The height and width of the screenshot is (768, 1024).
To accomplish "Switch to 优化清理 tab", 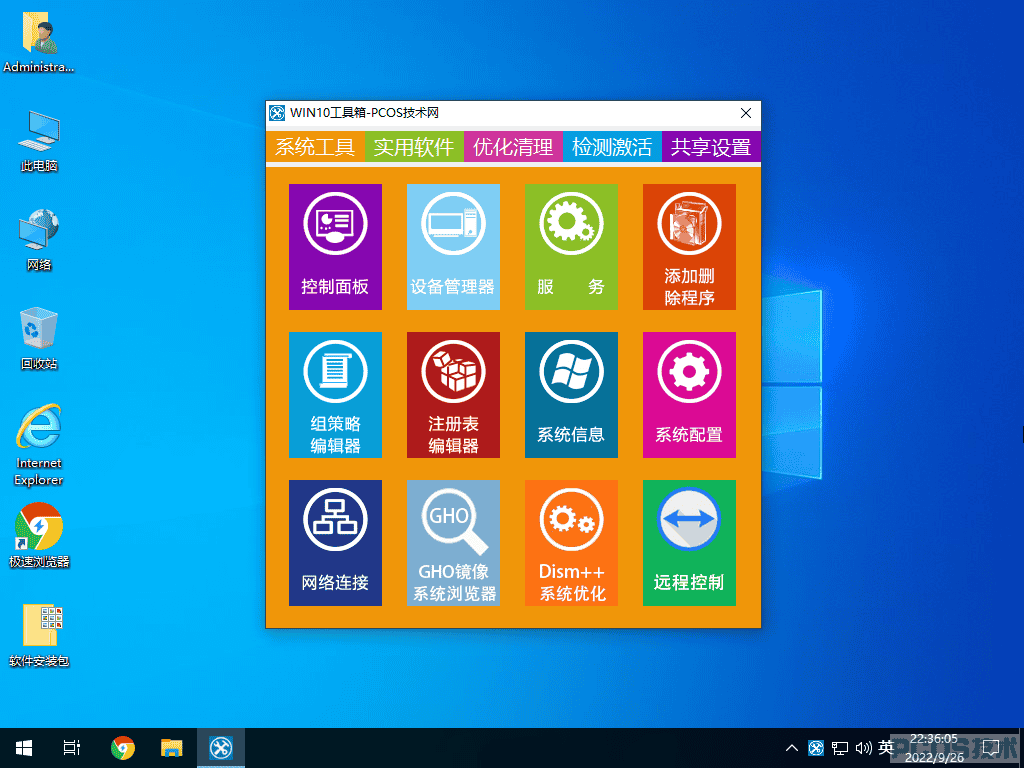I will click(x=513, y=147).
